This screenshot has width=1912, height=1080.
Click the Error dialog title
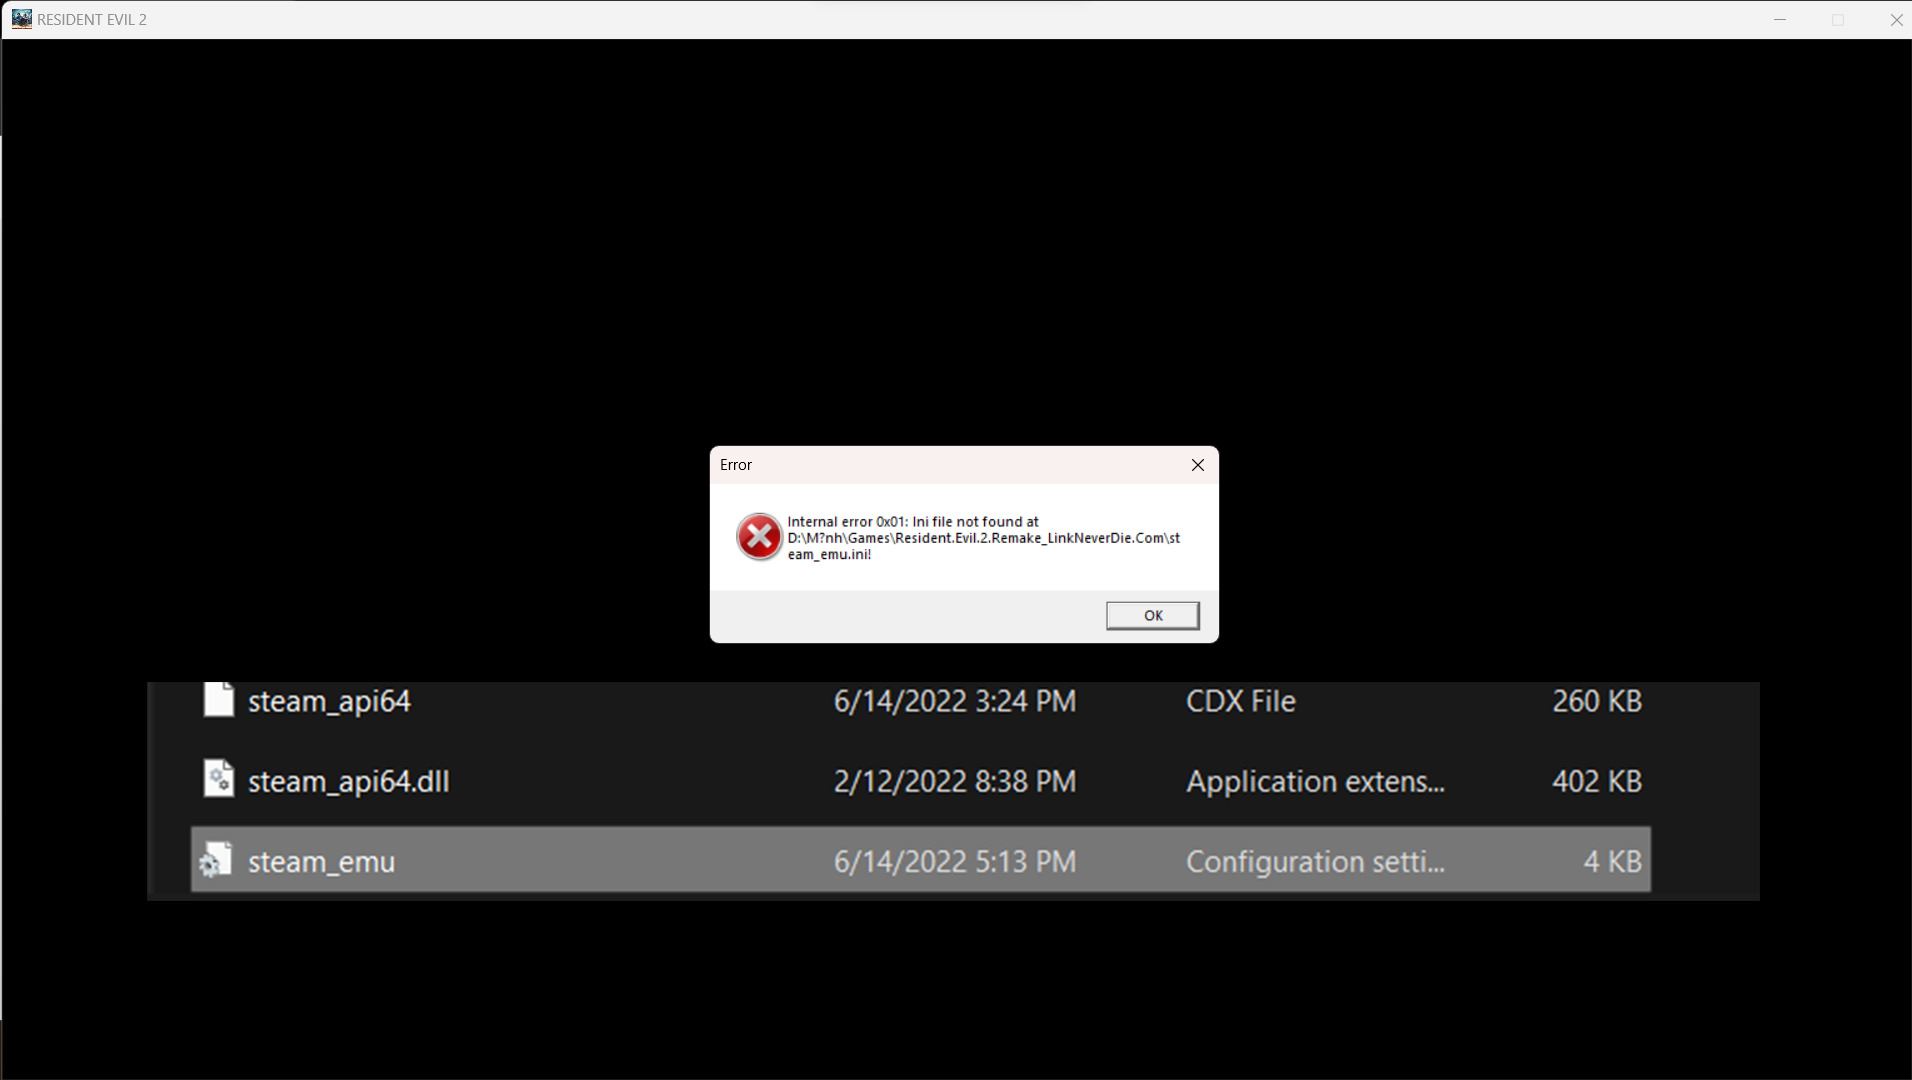pos(736,465)
